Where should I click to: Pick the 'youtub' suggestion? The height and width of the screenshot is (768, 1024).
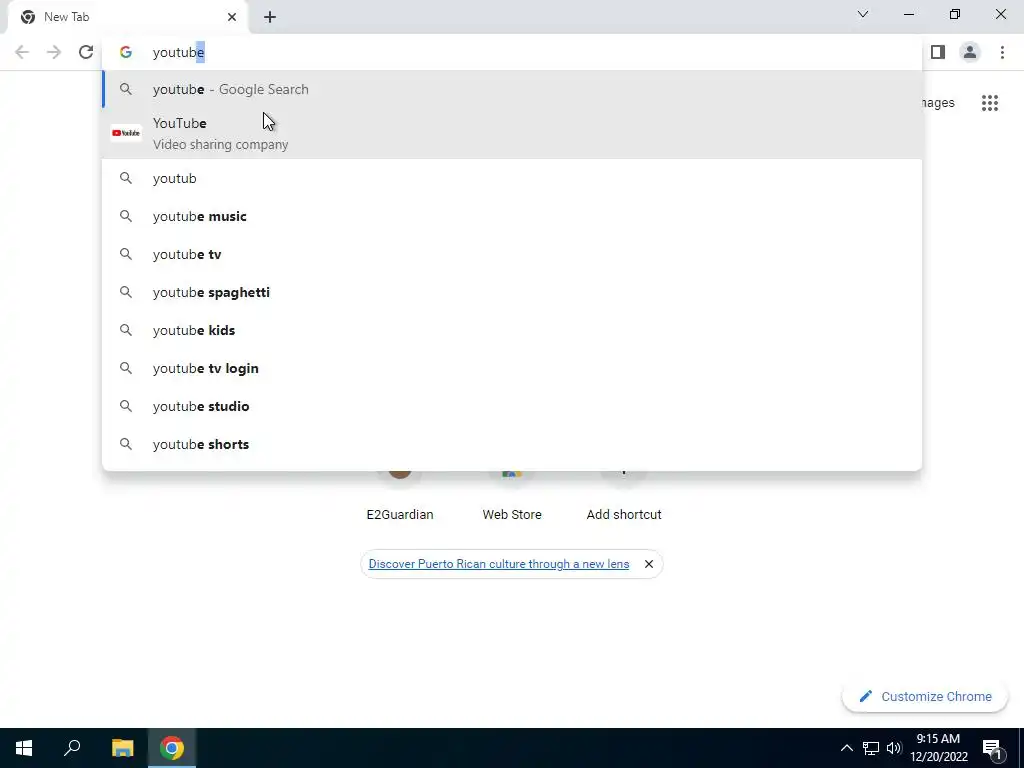pos(512,178)
